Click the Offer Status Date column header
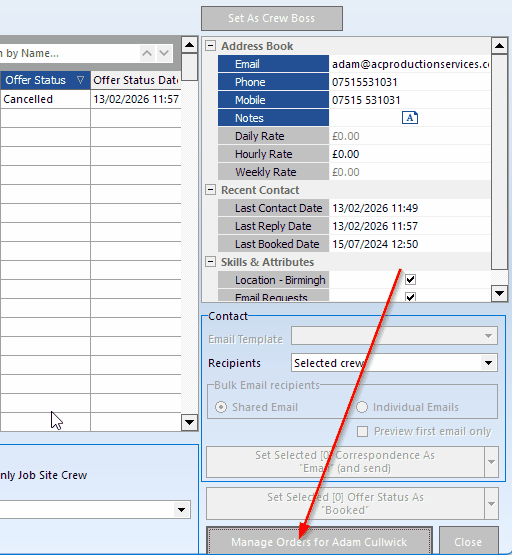 (136, 80)
